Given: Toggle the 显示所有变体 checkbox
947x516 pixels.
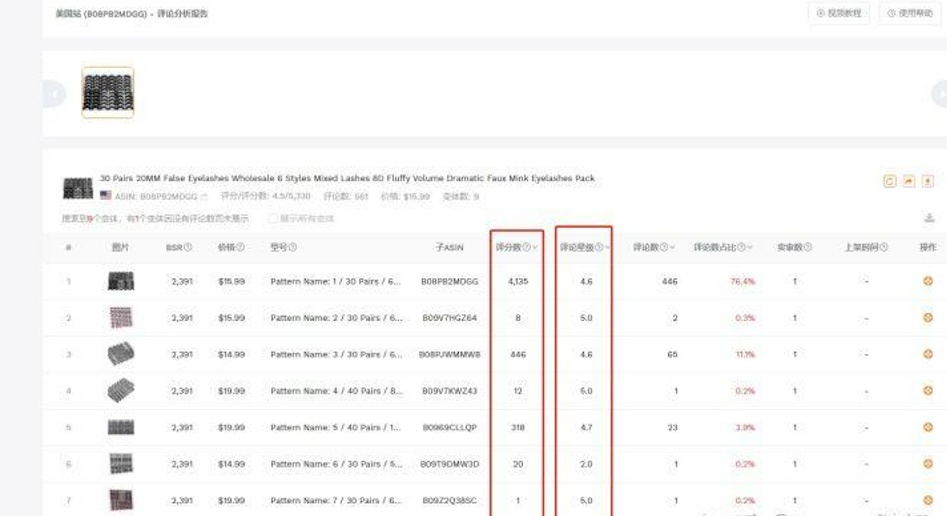Looking at the screenshot, I should (x=273, y=218).
